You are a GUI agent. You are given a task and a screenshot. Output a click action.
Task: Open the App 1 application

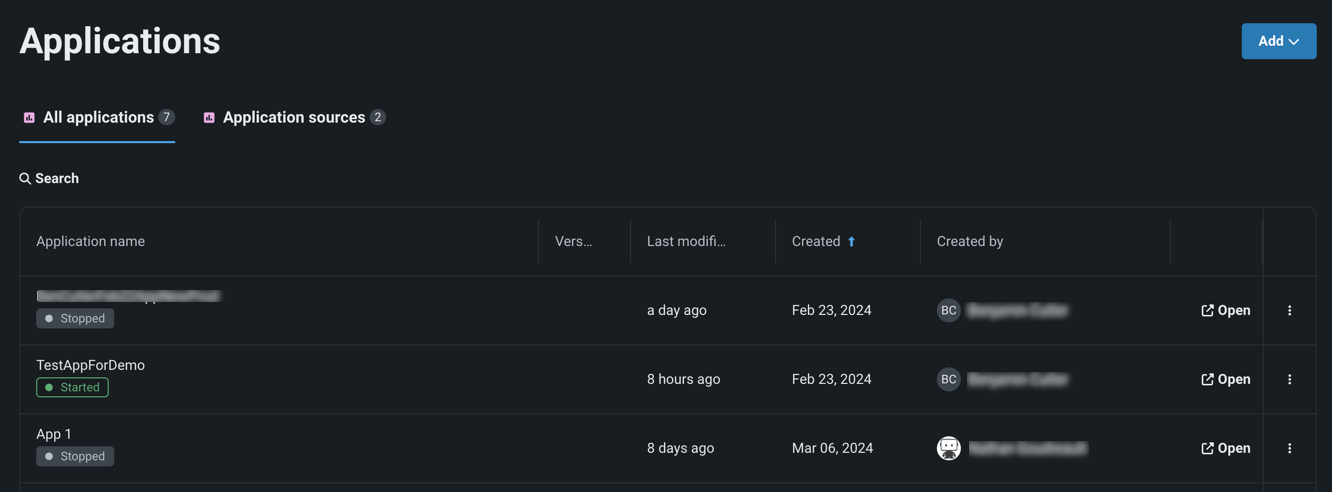tap(1225, 449)
